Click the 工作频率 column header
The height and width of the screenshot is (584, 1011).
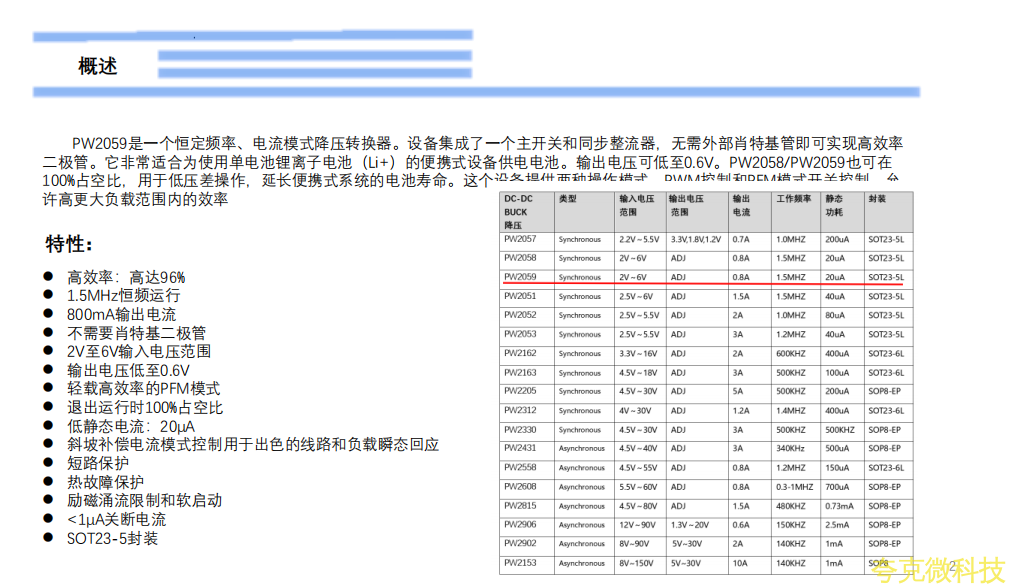(791, 199)
